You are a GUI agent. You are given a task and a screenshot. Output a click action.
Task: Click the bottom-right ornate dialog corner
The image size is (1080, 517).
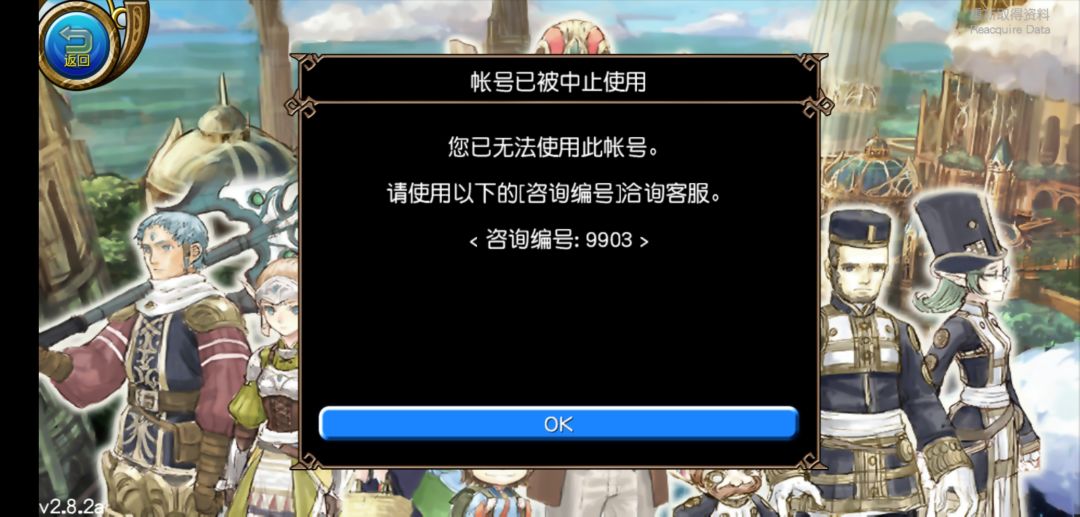pos(812,460)
